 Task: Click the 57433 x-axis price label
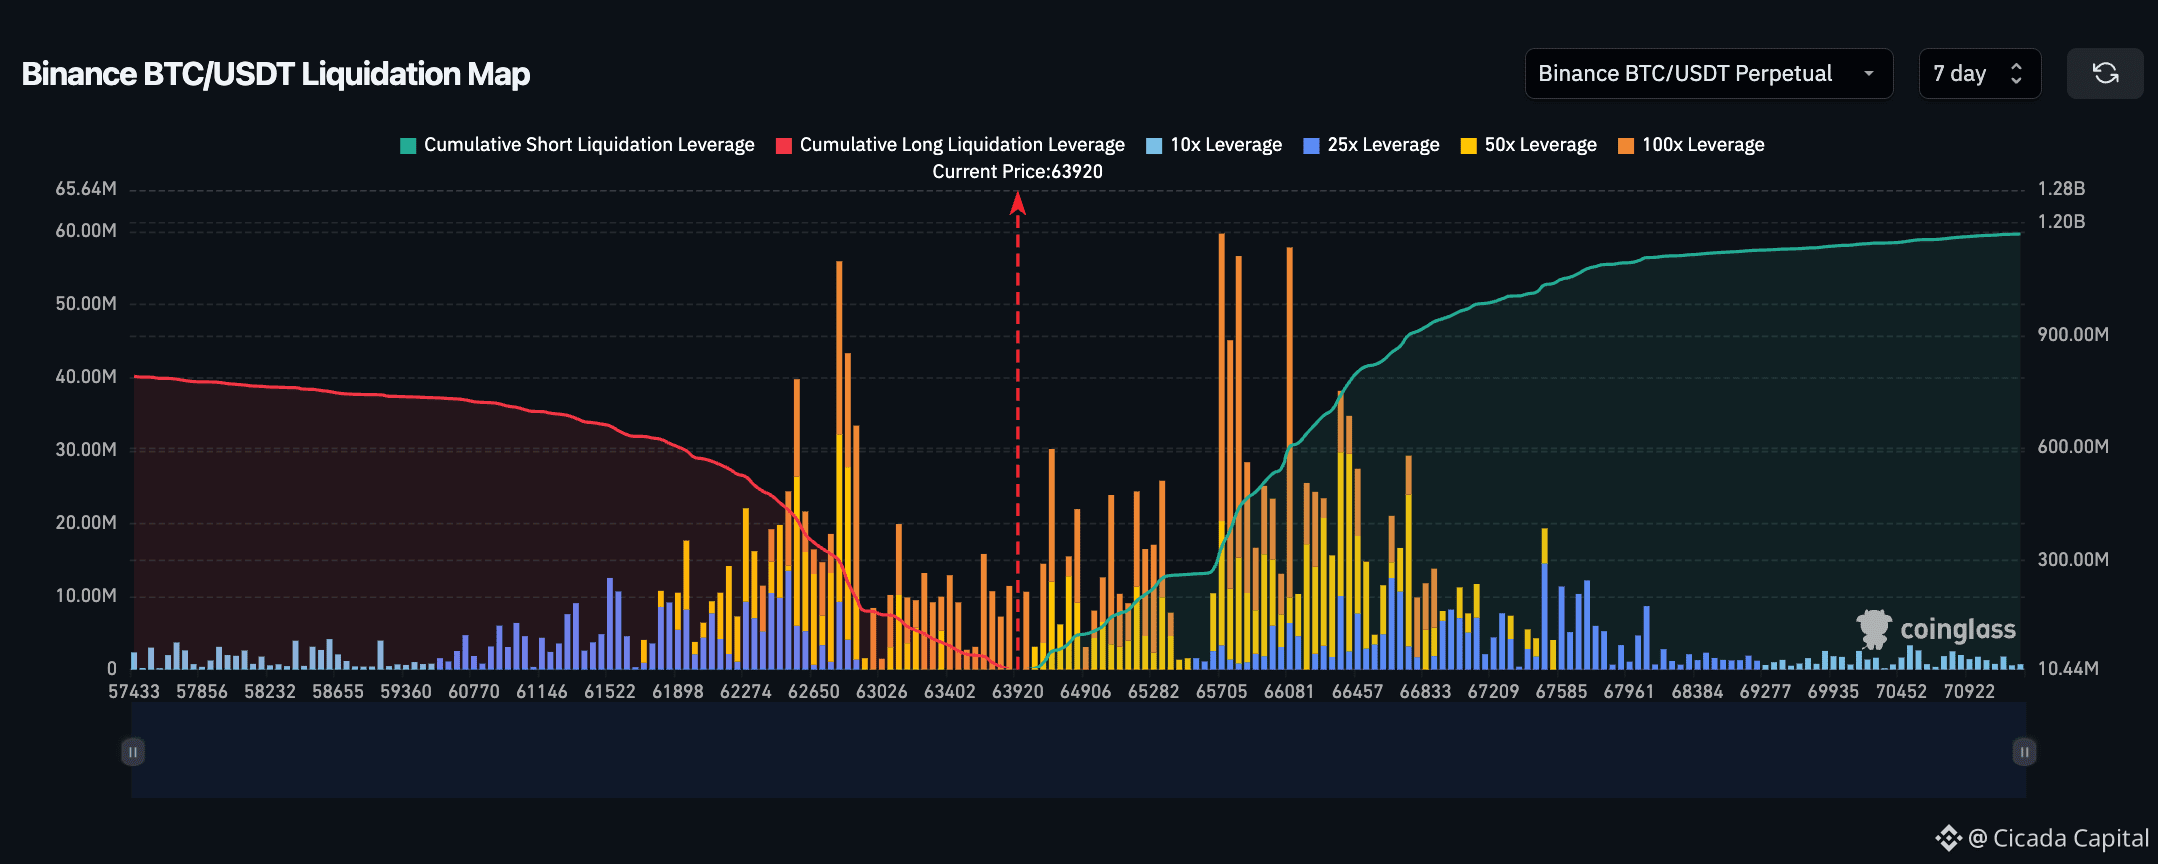[134, 692]
